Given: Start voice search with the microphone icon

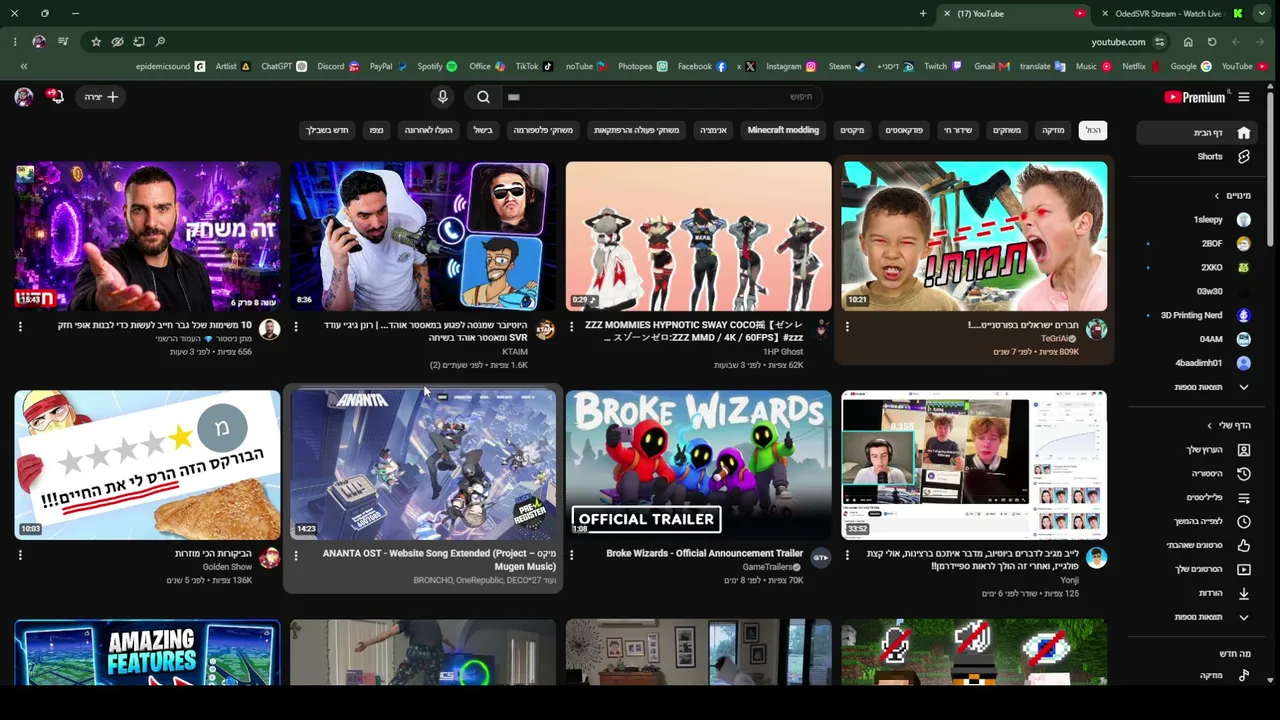Looking at the screenshot, I should point(443,97).
